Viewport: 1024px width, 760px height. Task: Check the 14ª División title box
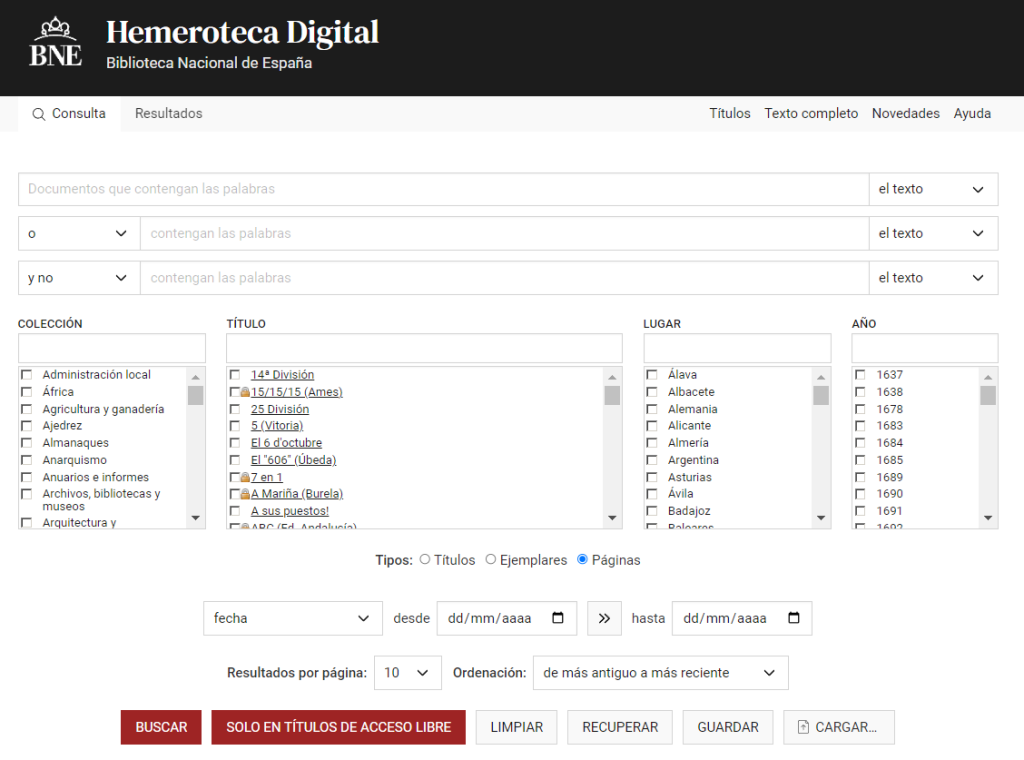click(235, 375)
